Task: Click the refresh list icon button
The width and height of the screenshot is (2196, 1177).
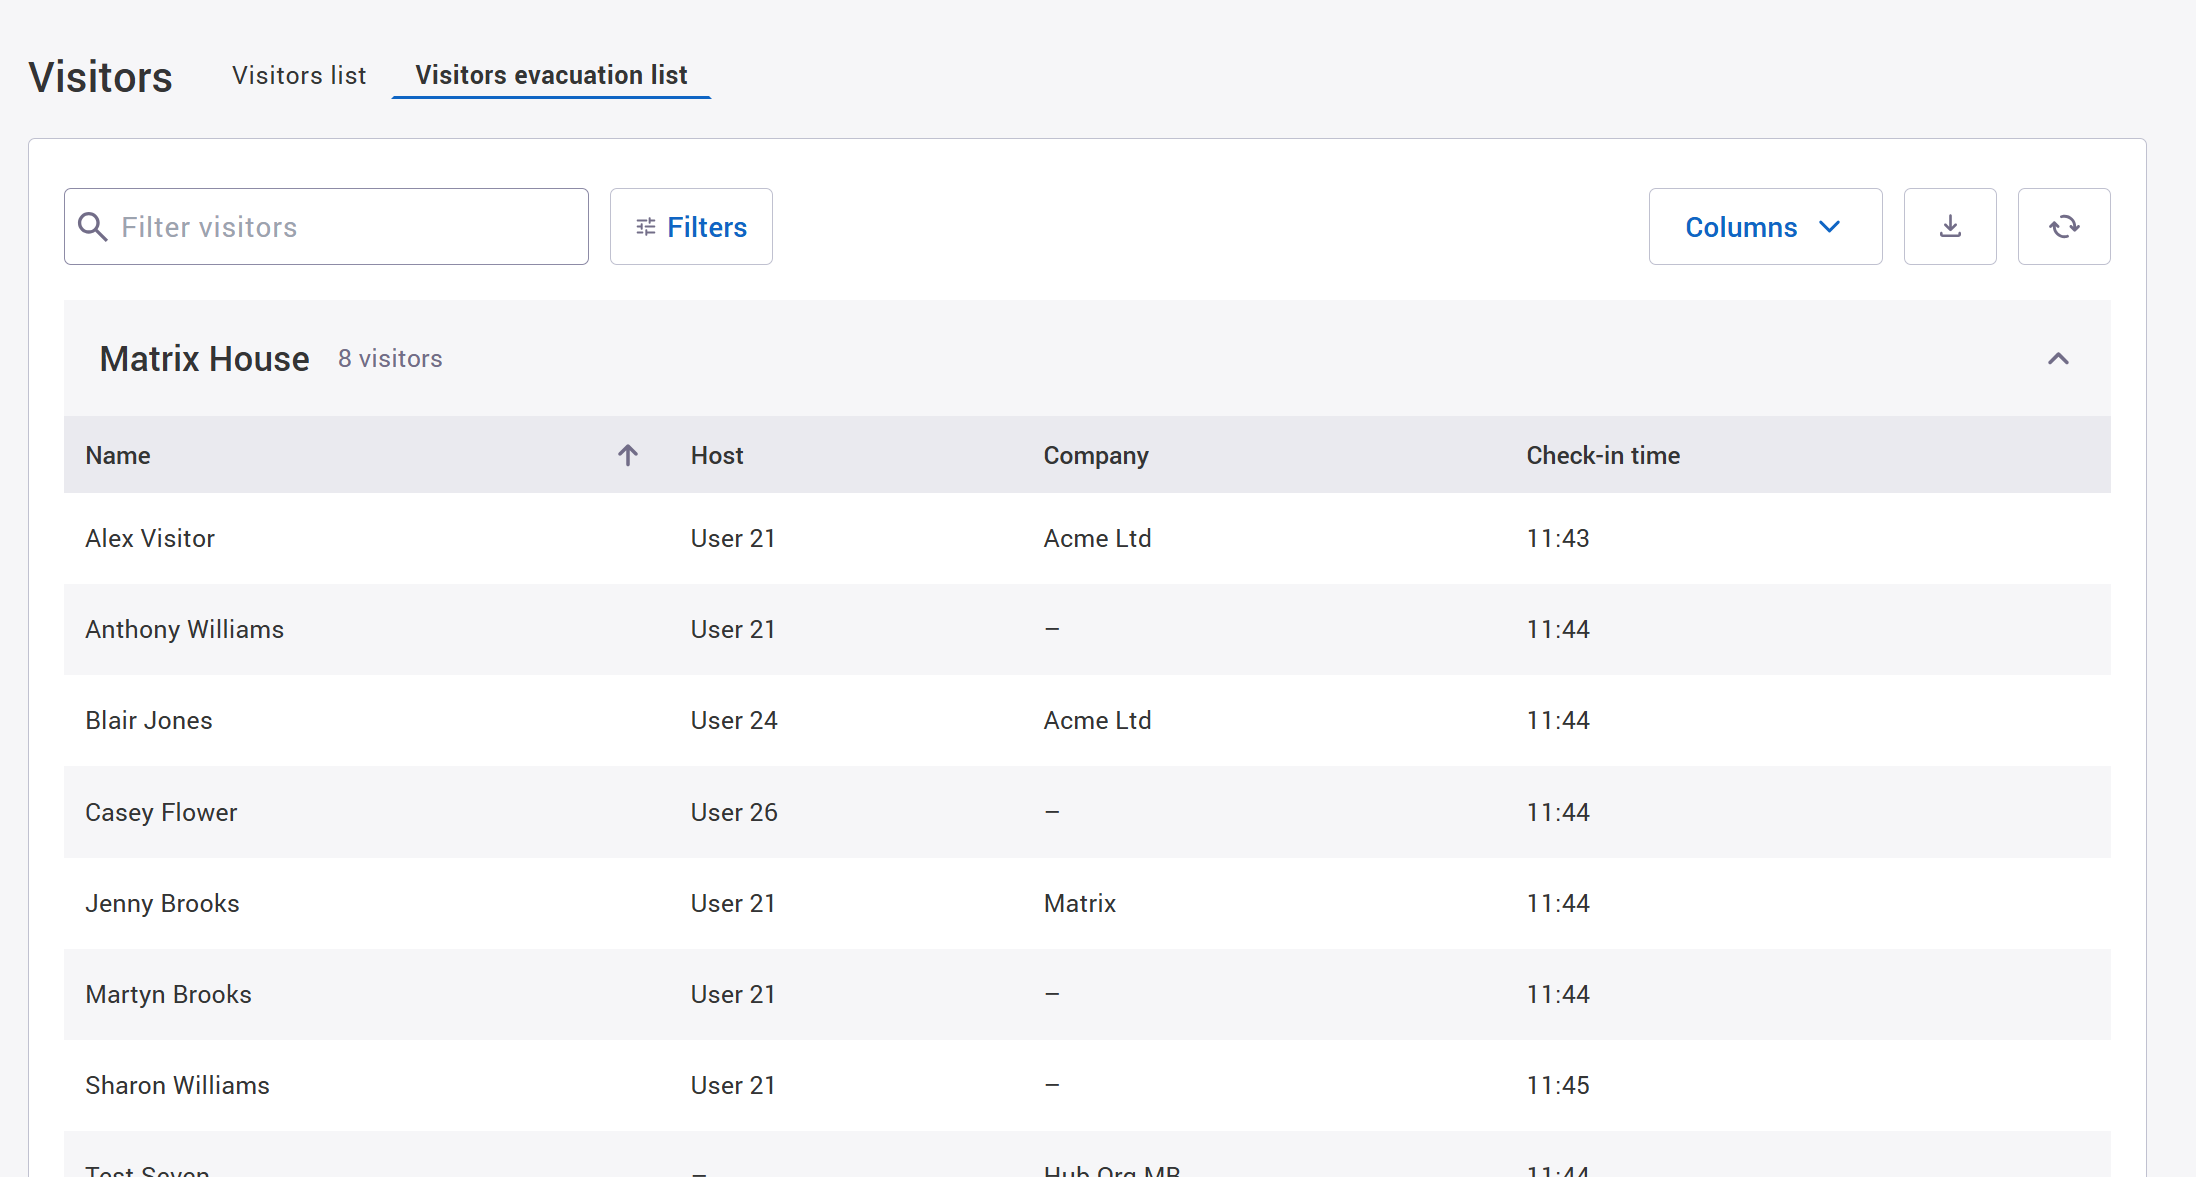Action: point(2064,227)
